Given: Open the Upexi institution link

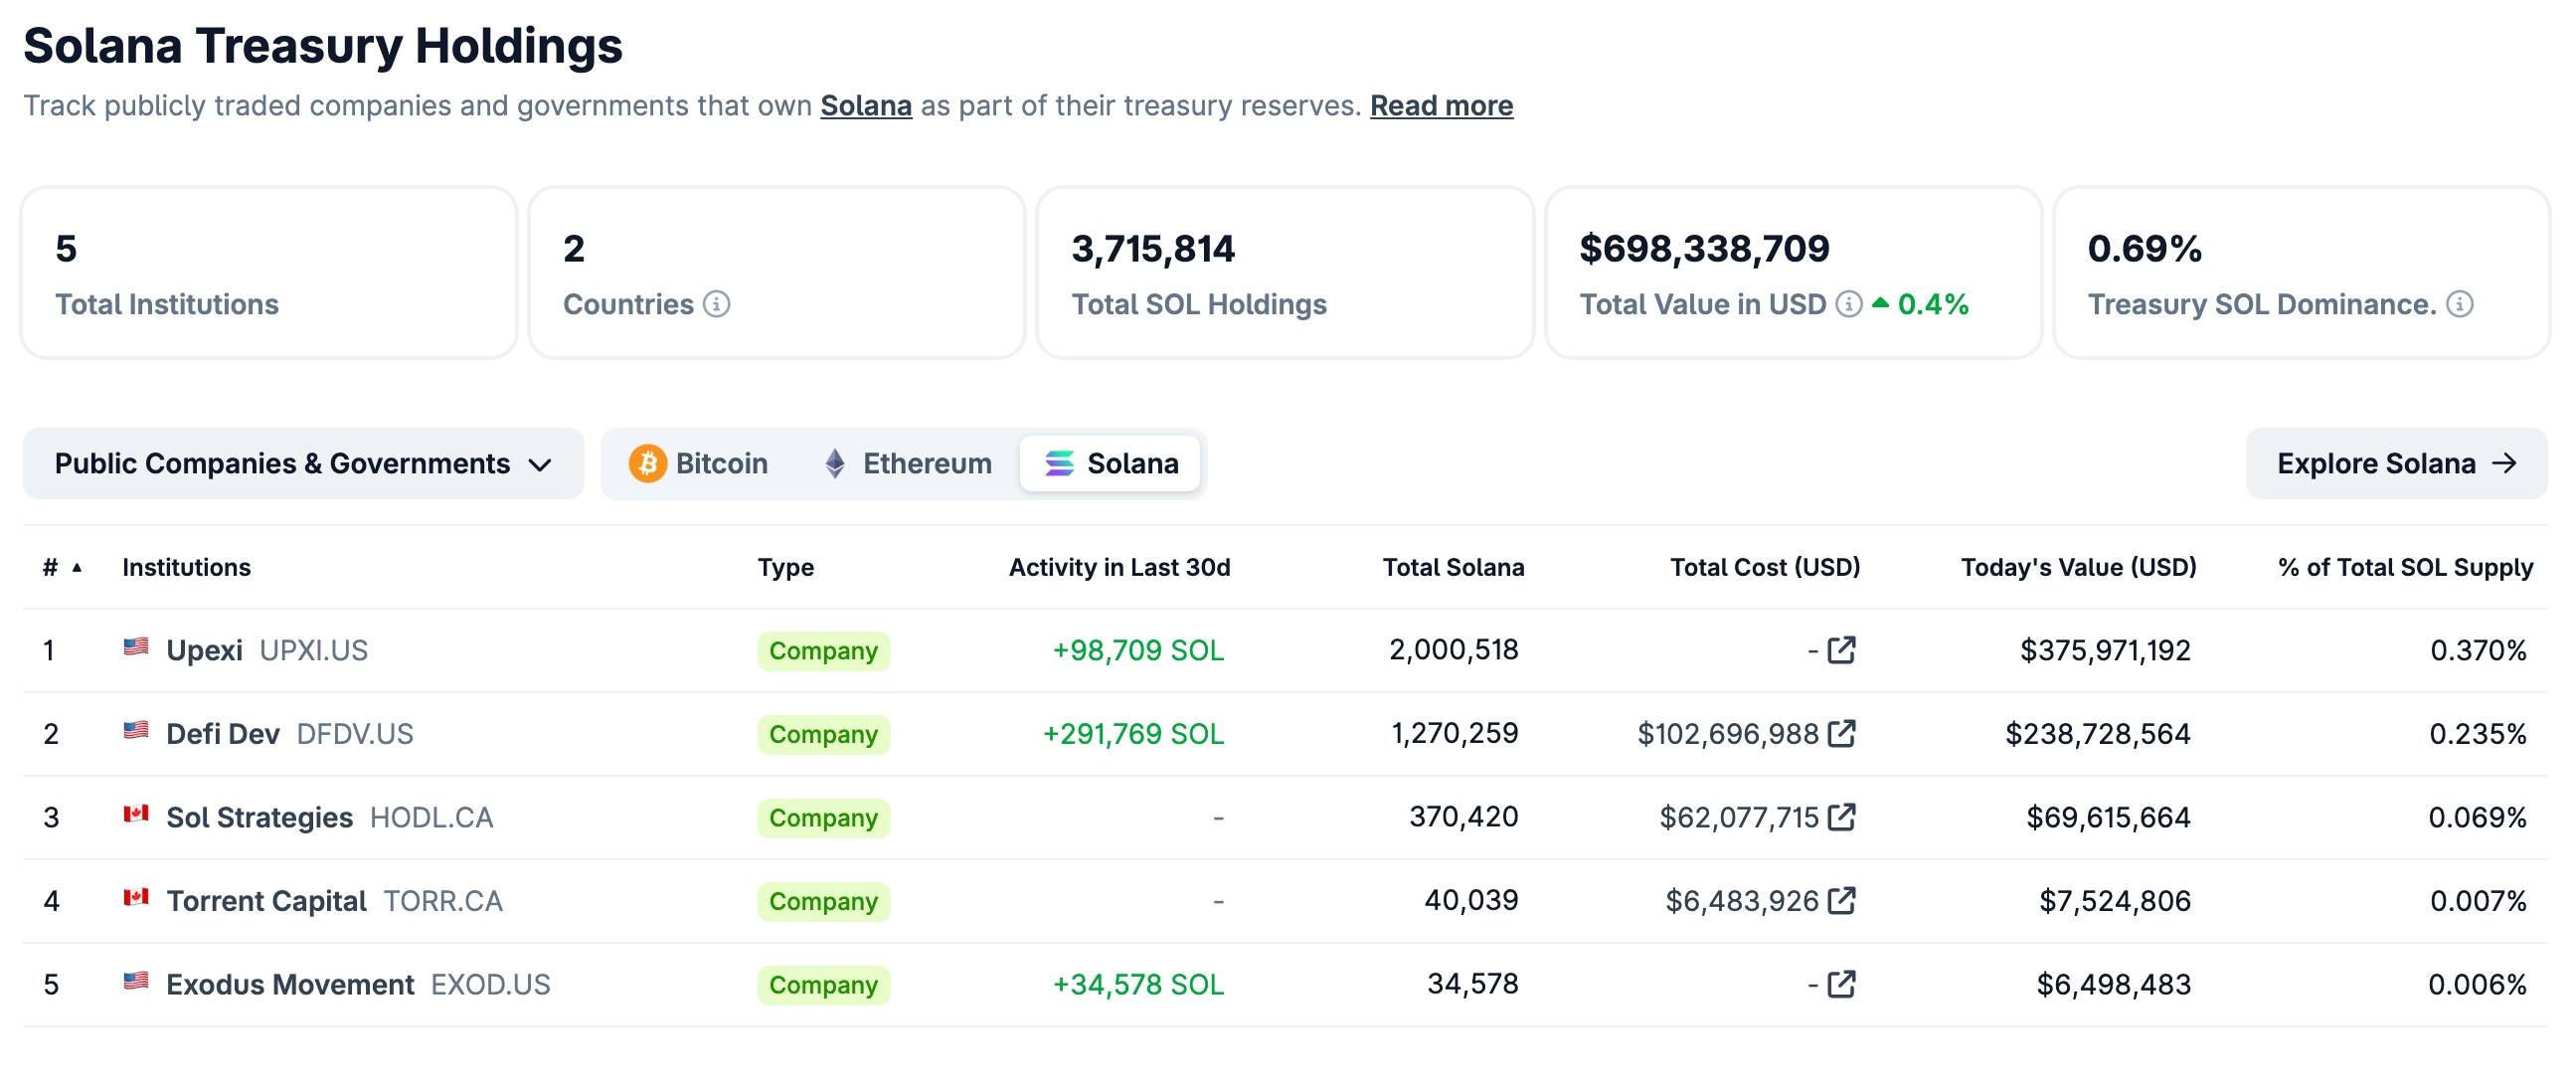Looking at the screenshot, I should pyautogui.click(x=204, y=650).
